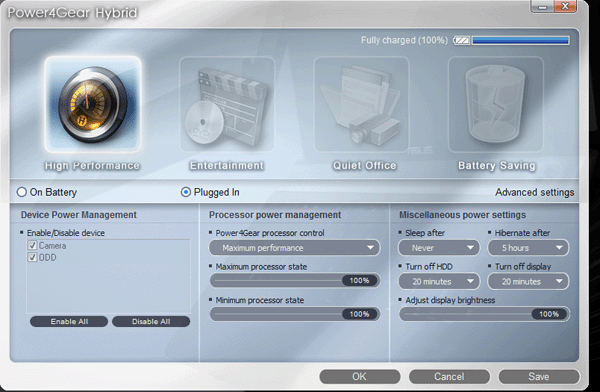This screenshot has height=392, width=600.
Task: Click the Device Power Management heading
Action: 78,215
